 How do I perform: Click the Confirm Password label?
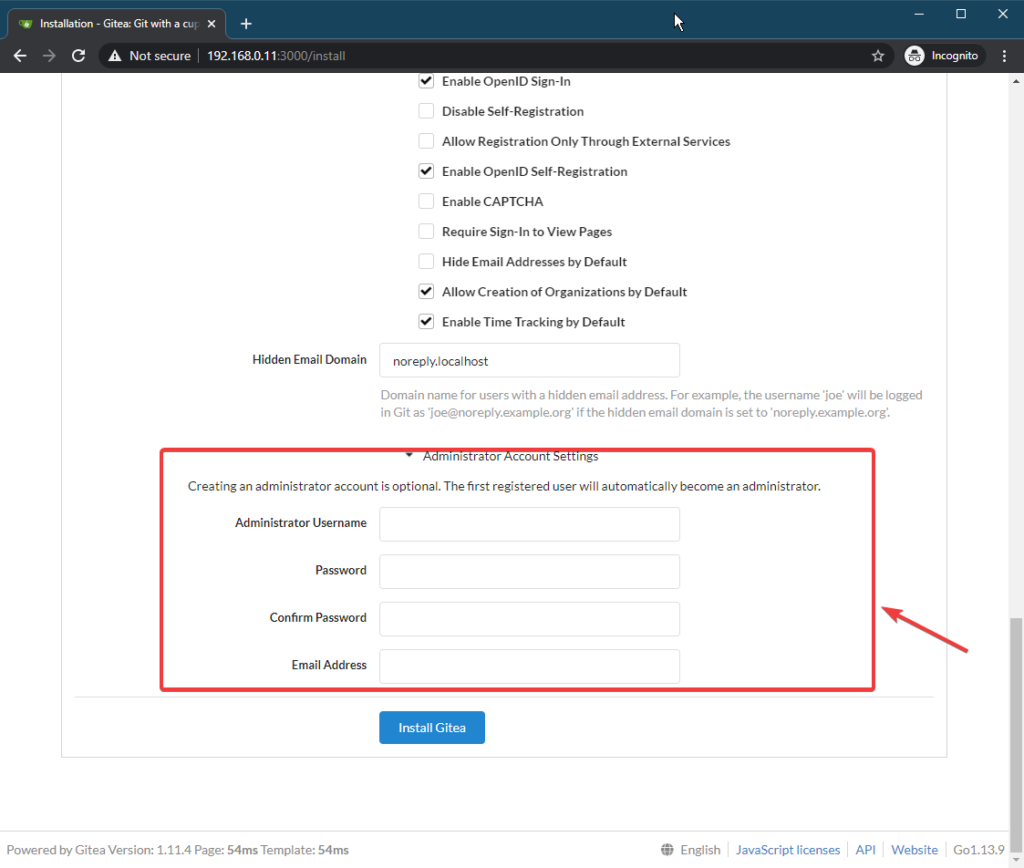(318, 617)
